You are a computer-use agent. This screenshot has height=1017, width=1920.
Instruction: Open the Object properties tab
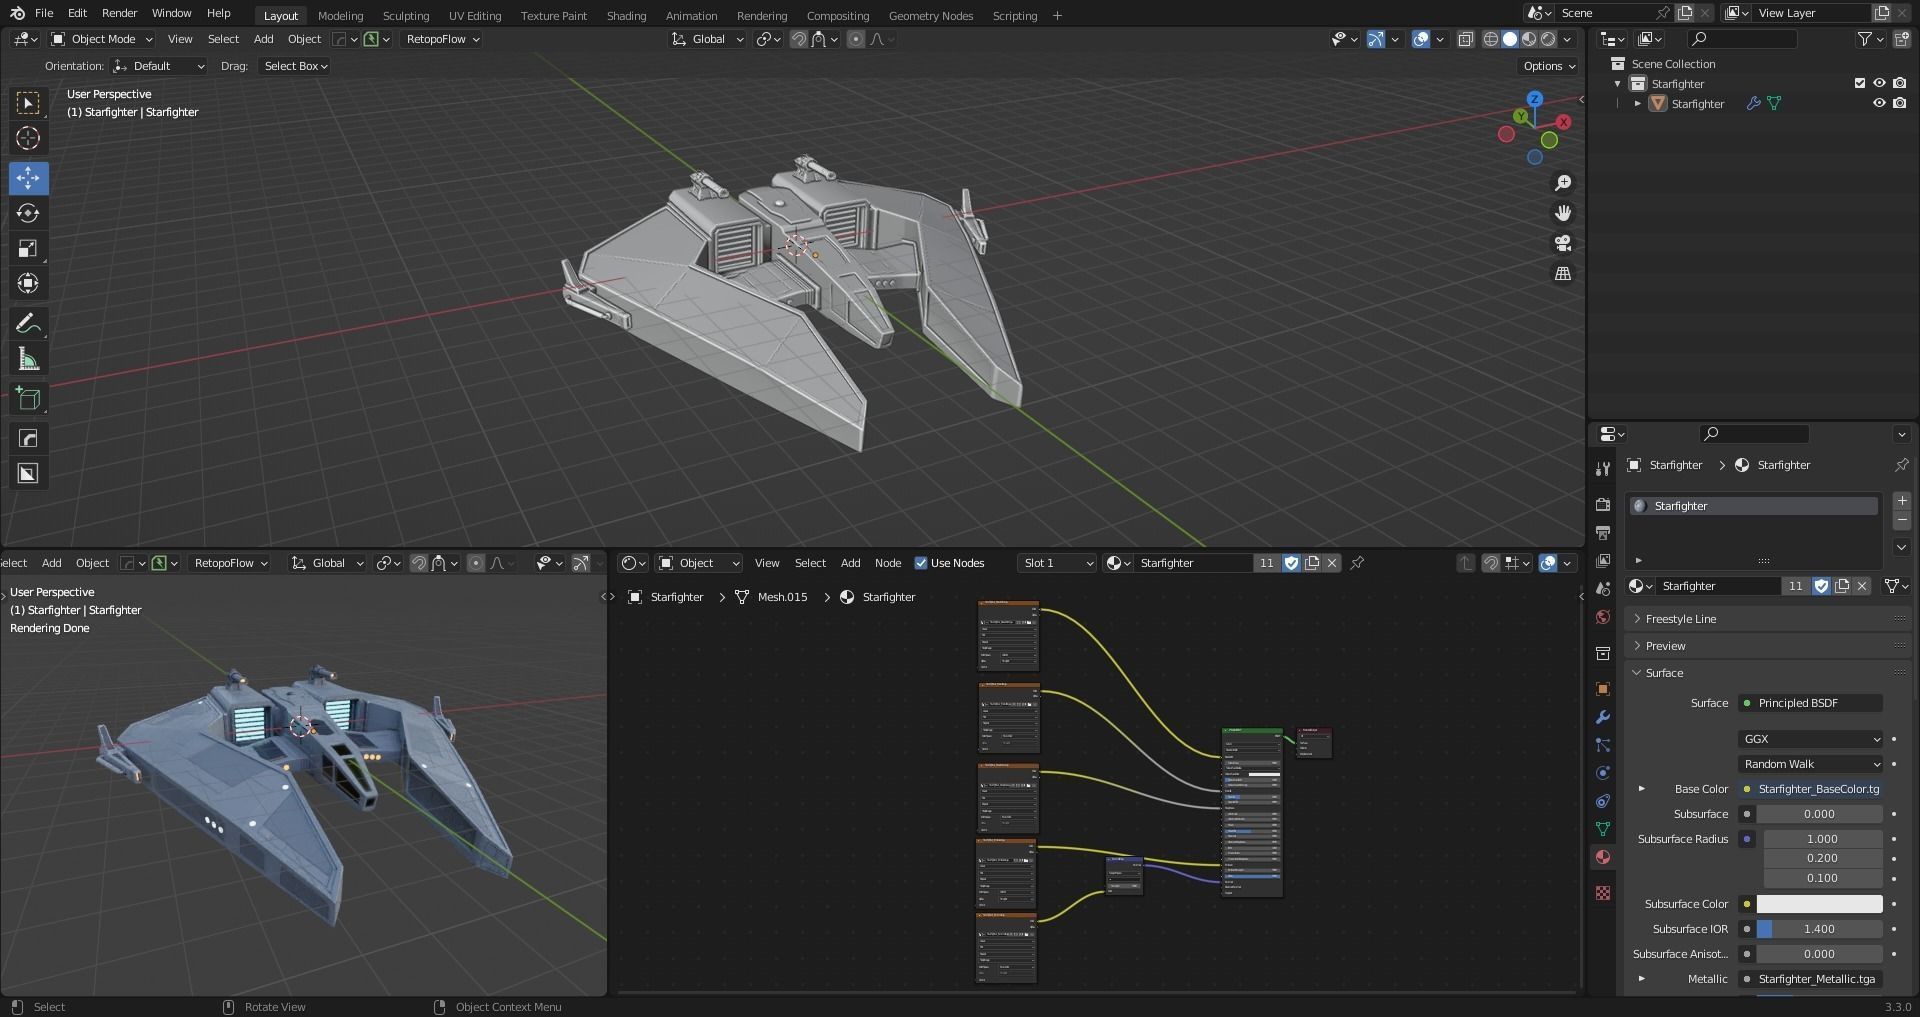pos(1603,689)
